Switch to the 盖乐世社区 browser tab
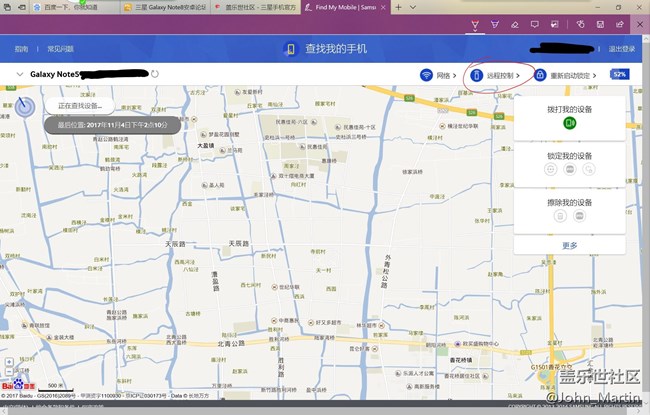 pyautogui.click(x=256, y=7)
